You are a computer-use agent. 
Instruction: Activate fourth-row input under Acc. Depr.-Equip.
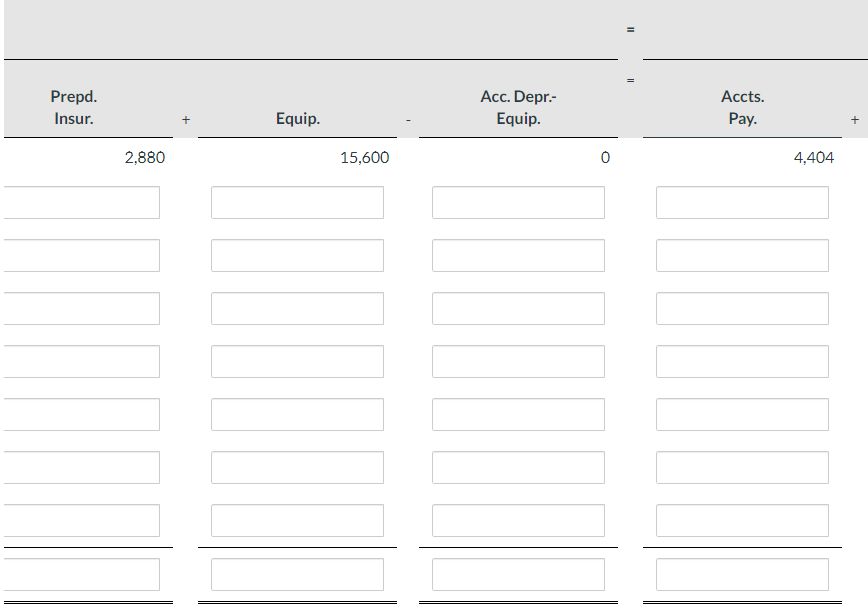[518, 361]
